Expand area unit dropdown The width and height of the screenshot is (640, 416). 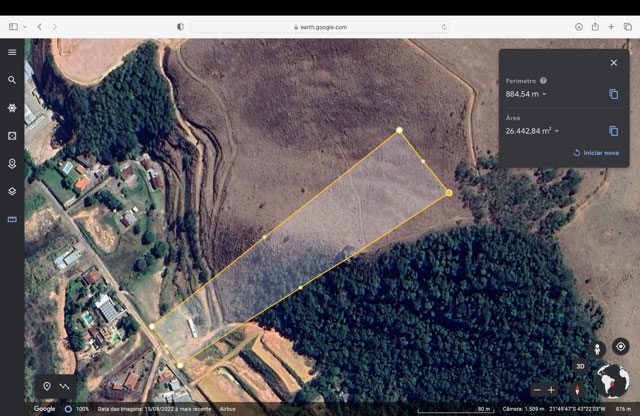[x=557, y=131]
